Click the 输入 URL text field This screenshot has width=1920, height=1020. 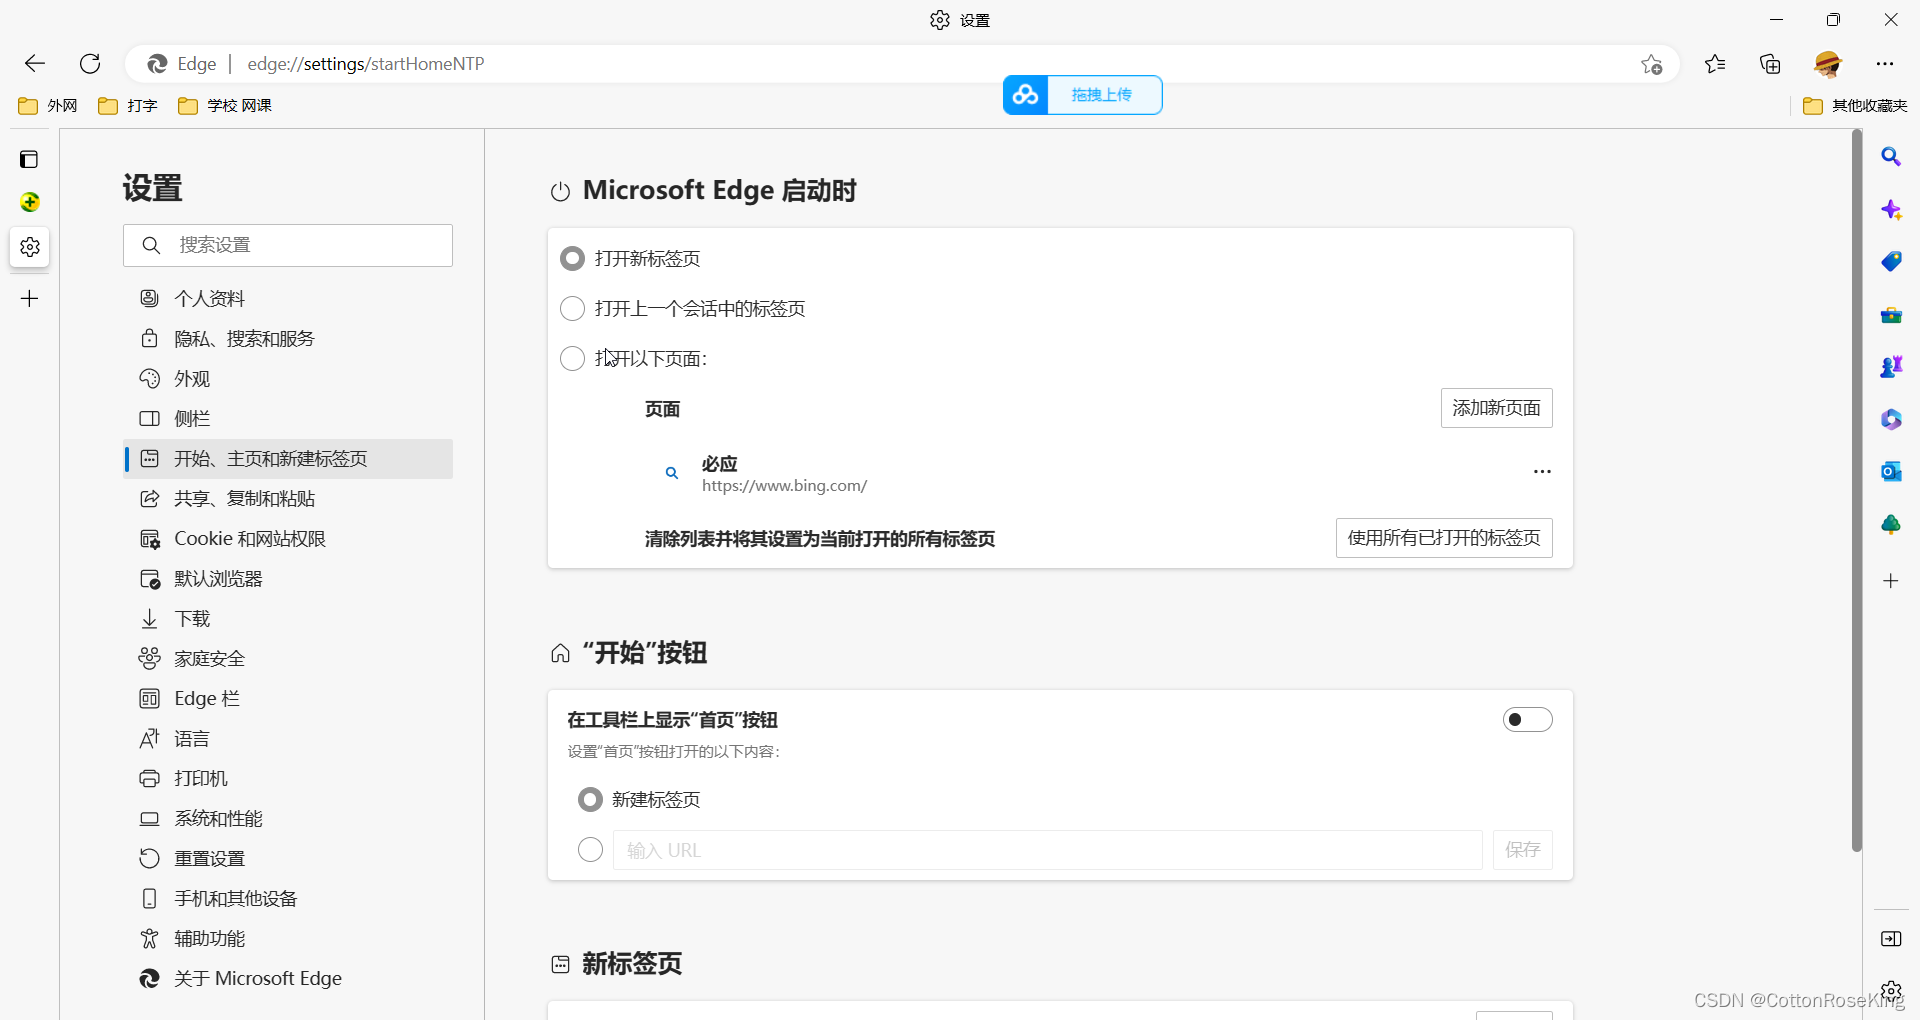(1047, 850)
